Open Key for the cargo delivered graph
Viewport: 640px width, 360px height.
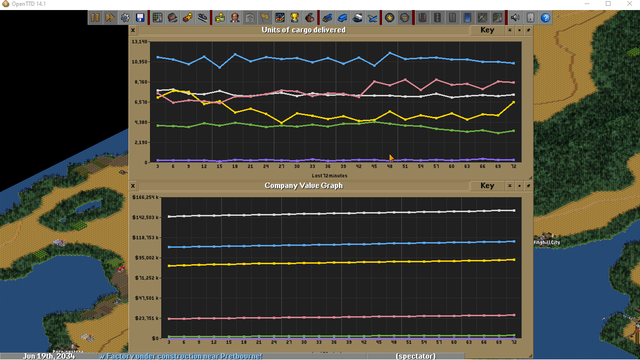pos(487,30)
